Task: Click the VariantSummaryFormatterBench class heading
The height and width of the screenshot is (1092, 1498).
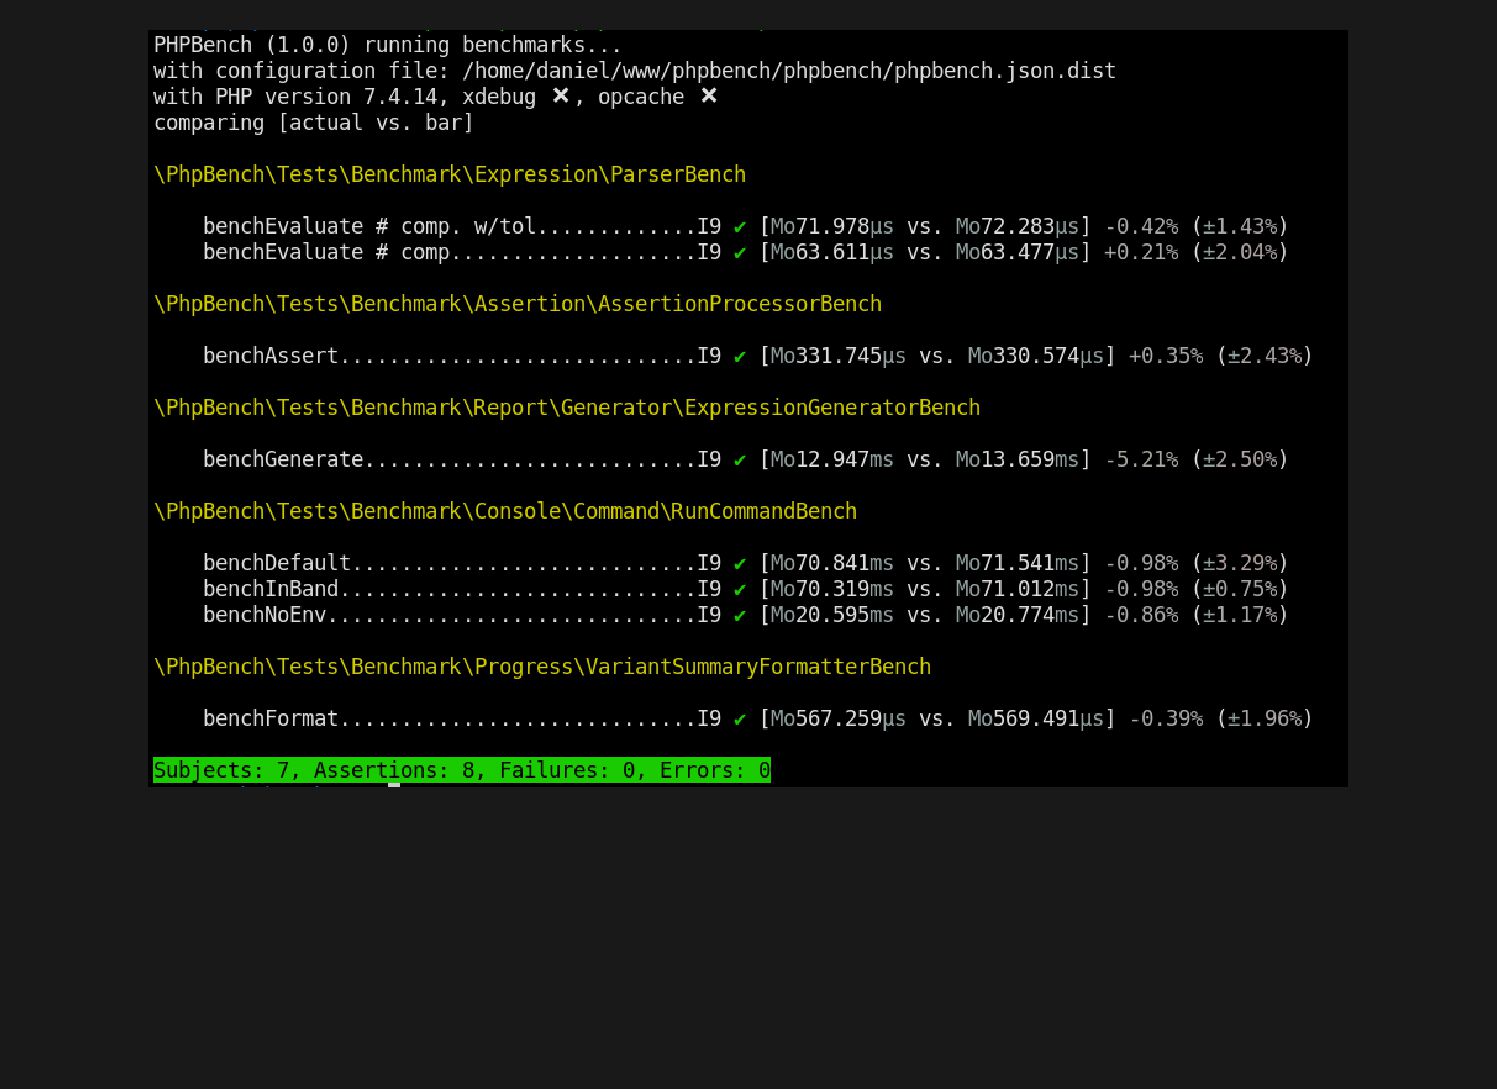Action: 542,667
